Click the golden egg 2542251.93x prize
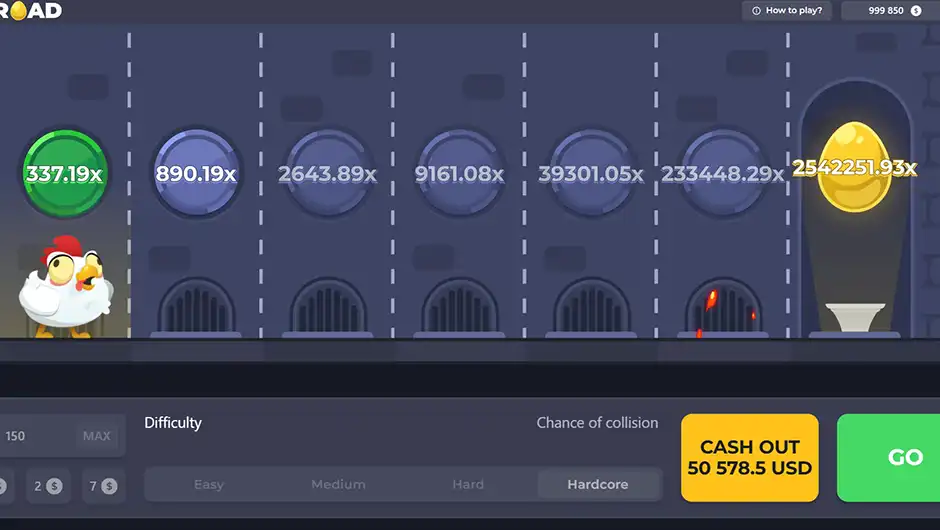 [854, 167]
